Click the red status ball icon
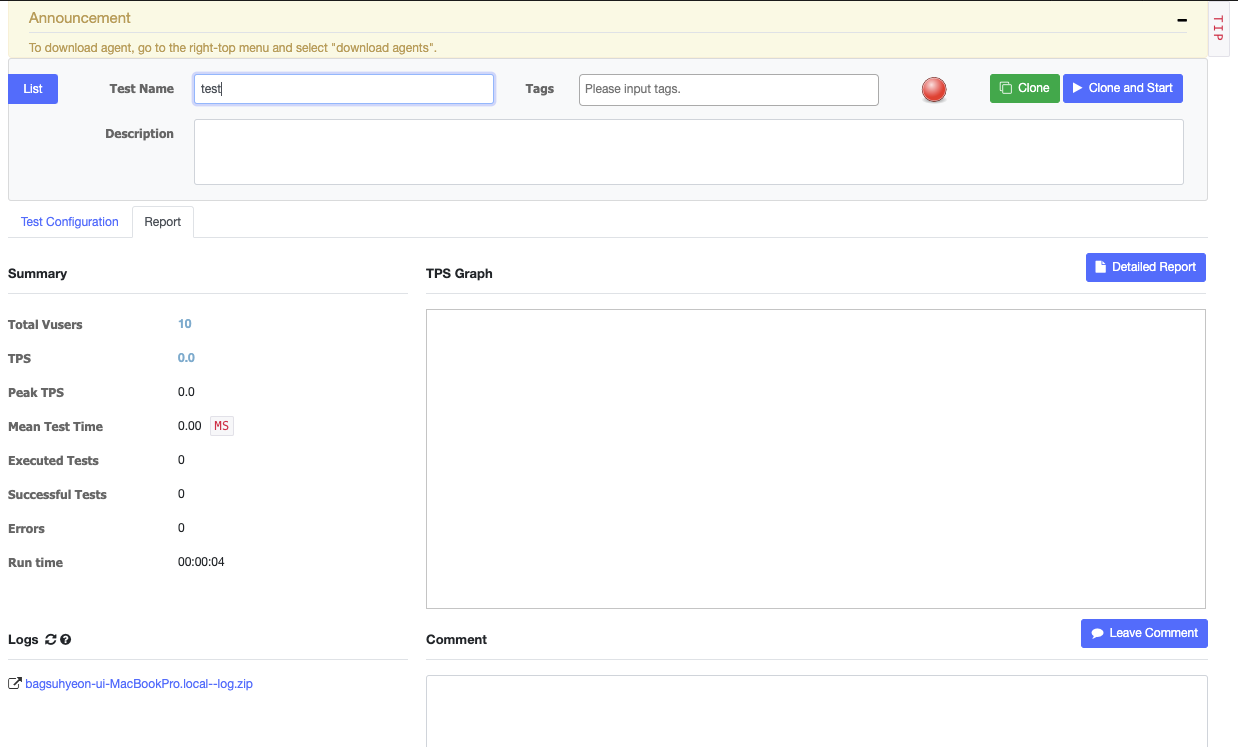The image size is (1238, 747). click(x=934, y=89)
